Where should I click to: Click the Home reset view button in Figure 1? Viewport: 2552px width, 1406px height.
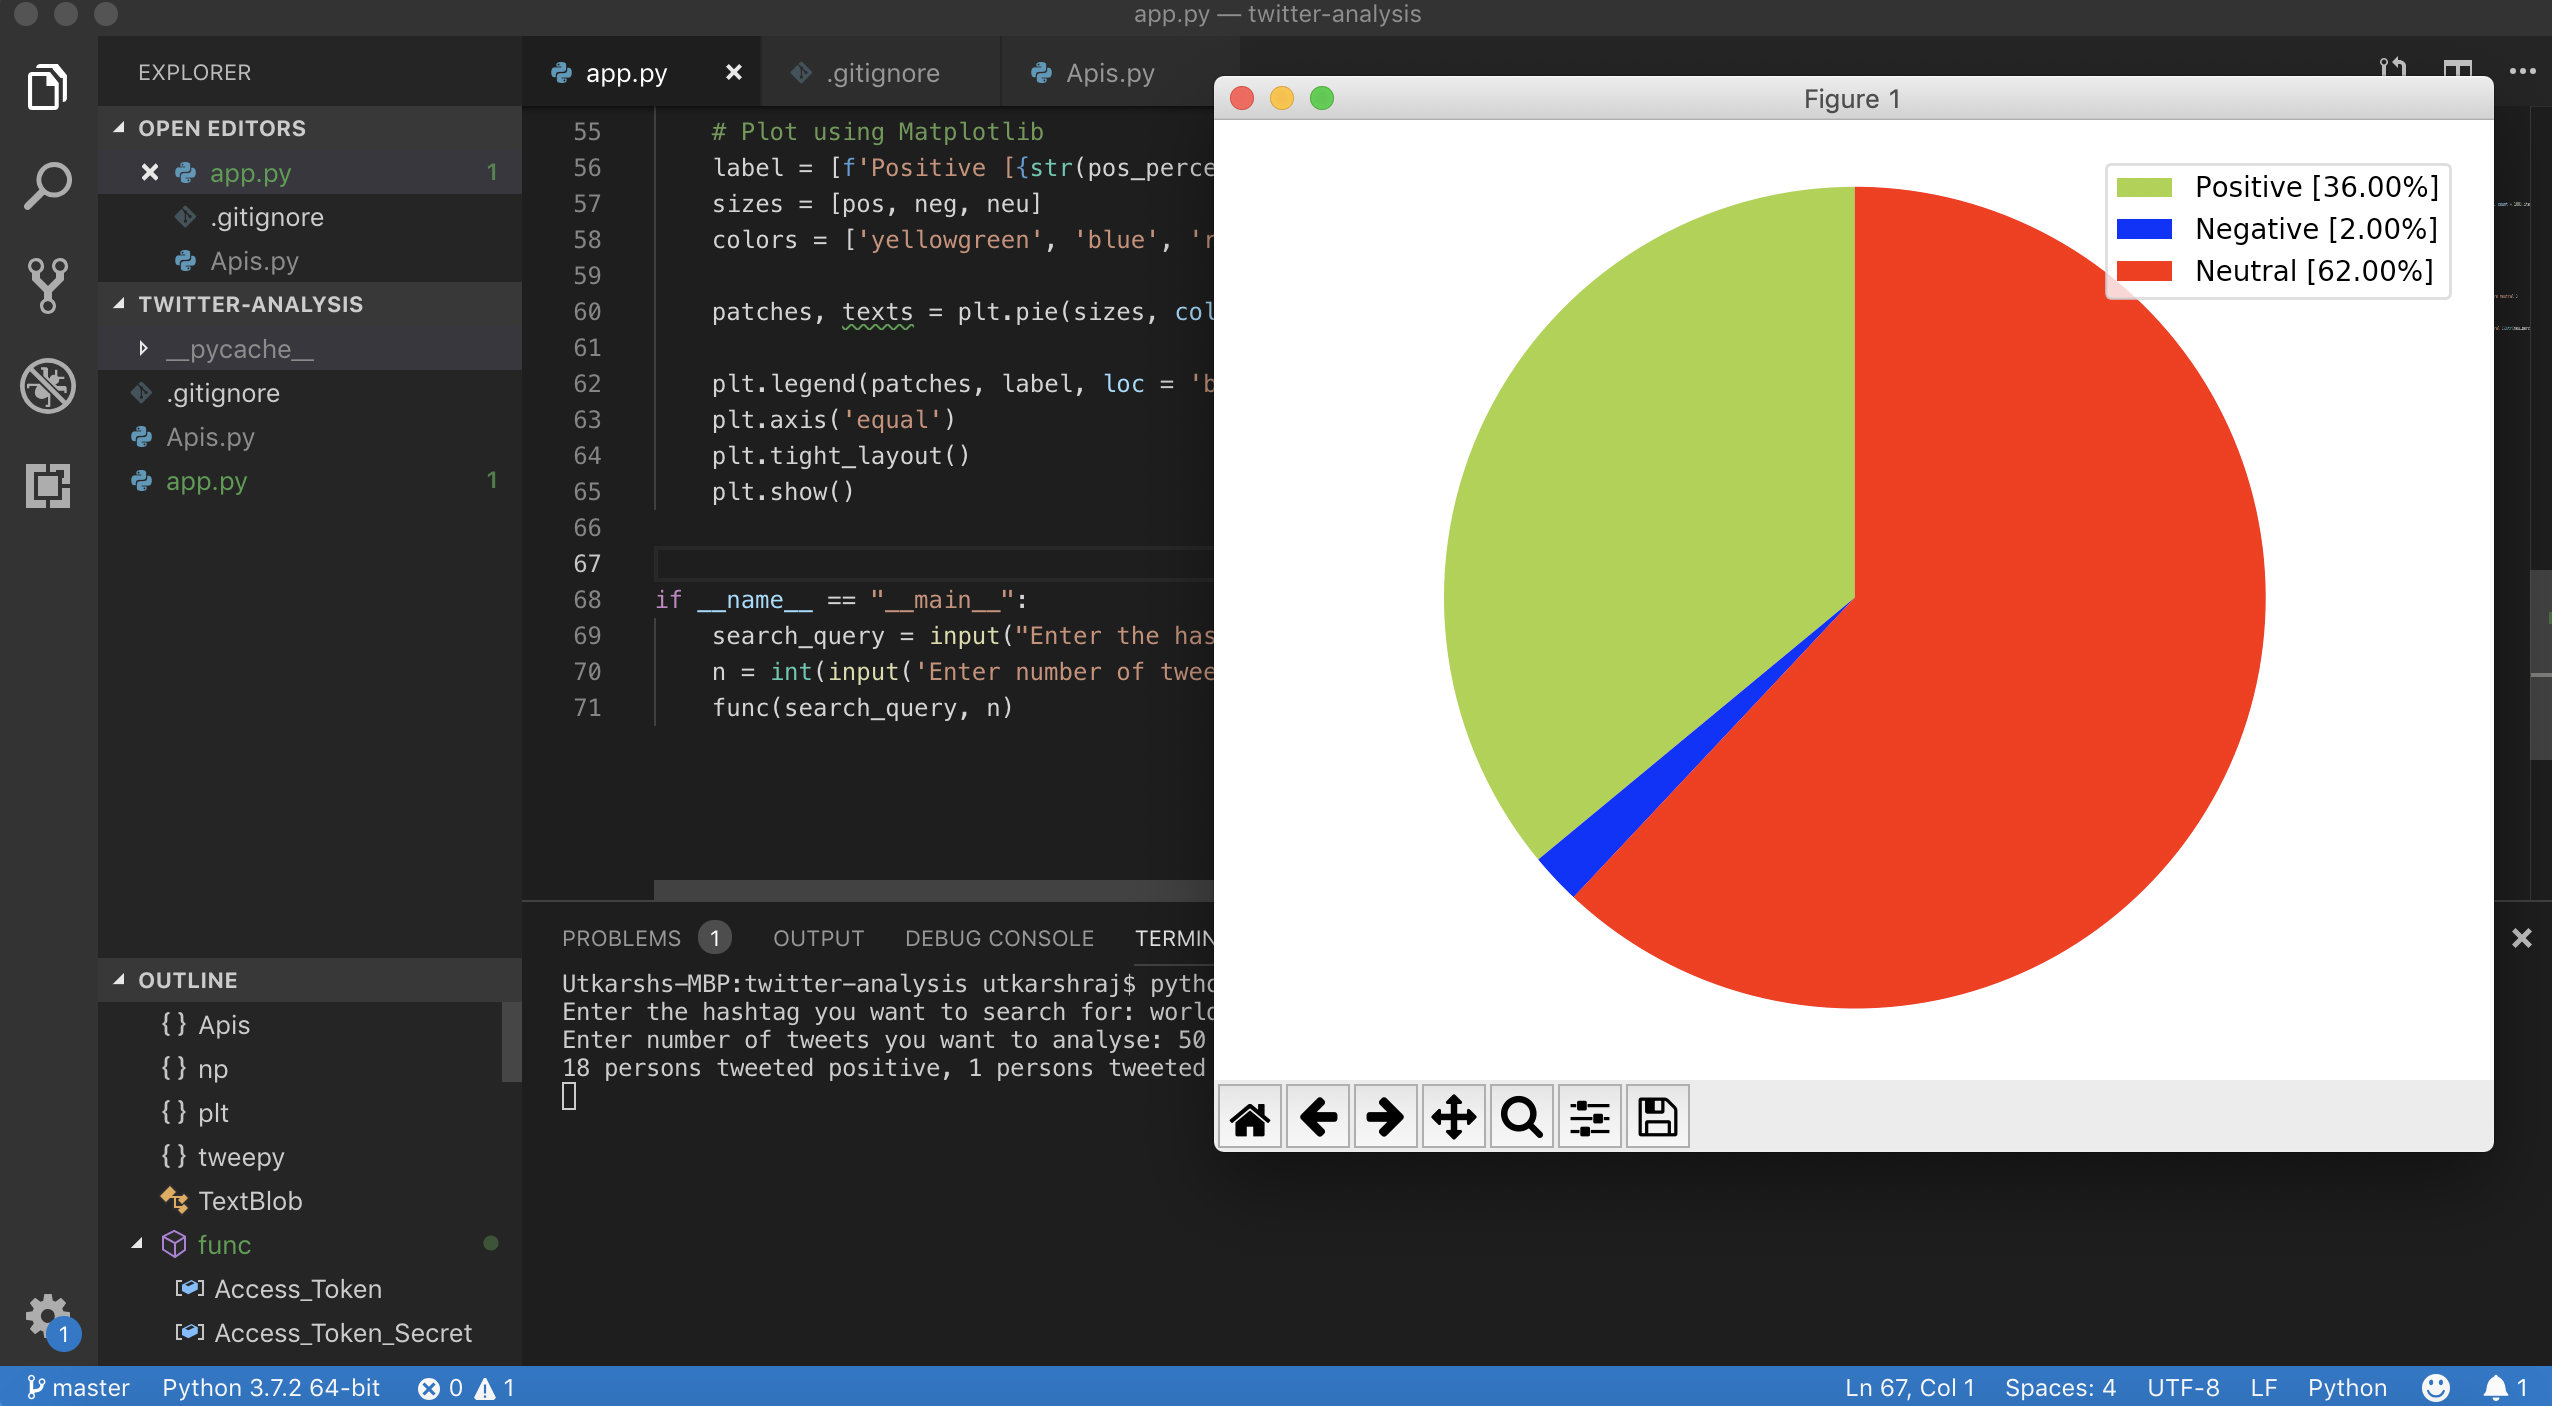tap(1250, 1117)
